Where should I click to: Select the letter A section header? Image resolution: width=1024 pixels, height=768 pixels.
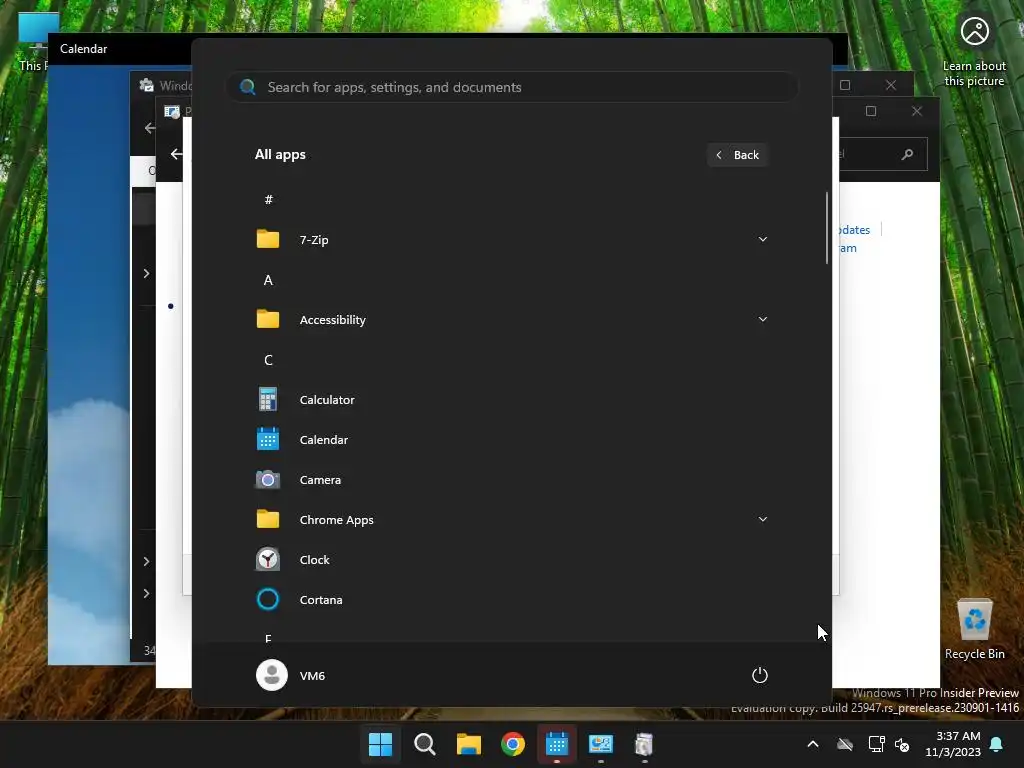click(x=268, y=280)
